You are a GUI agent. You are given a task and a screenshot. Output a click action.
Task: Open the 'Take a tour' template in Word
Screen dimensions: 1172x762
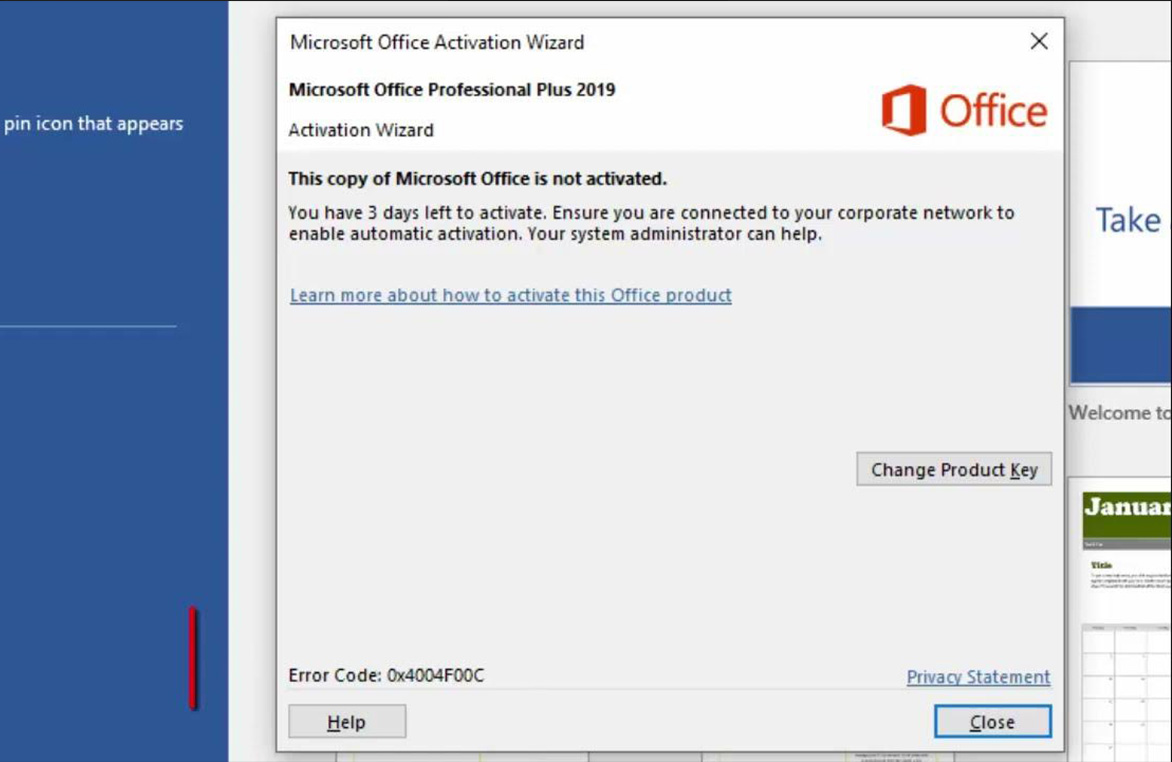pos(1120,223)
